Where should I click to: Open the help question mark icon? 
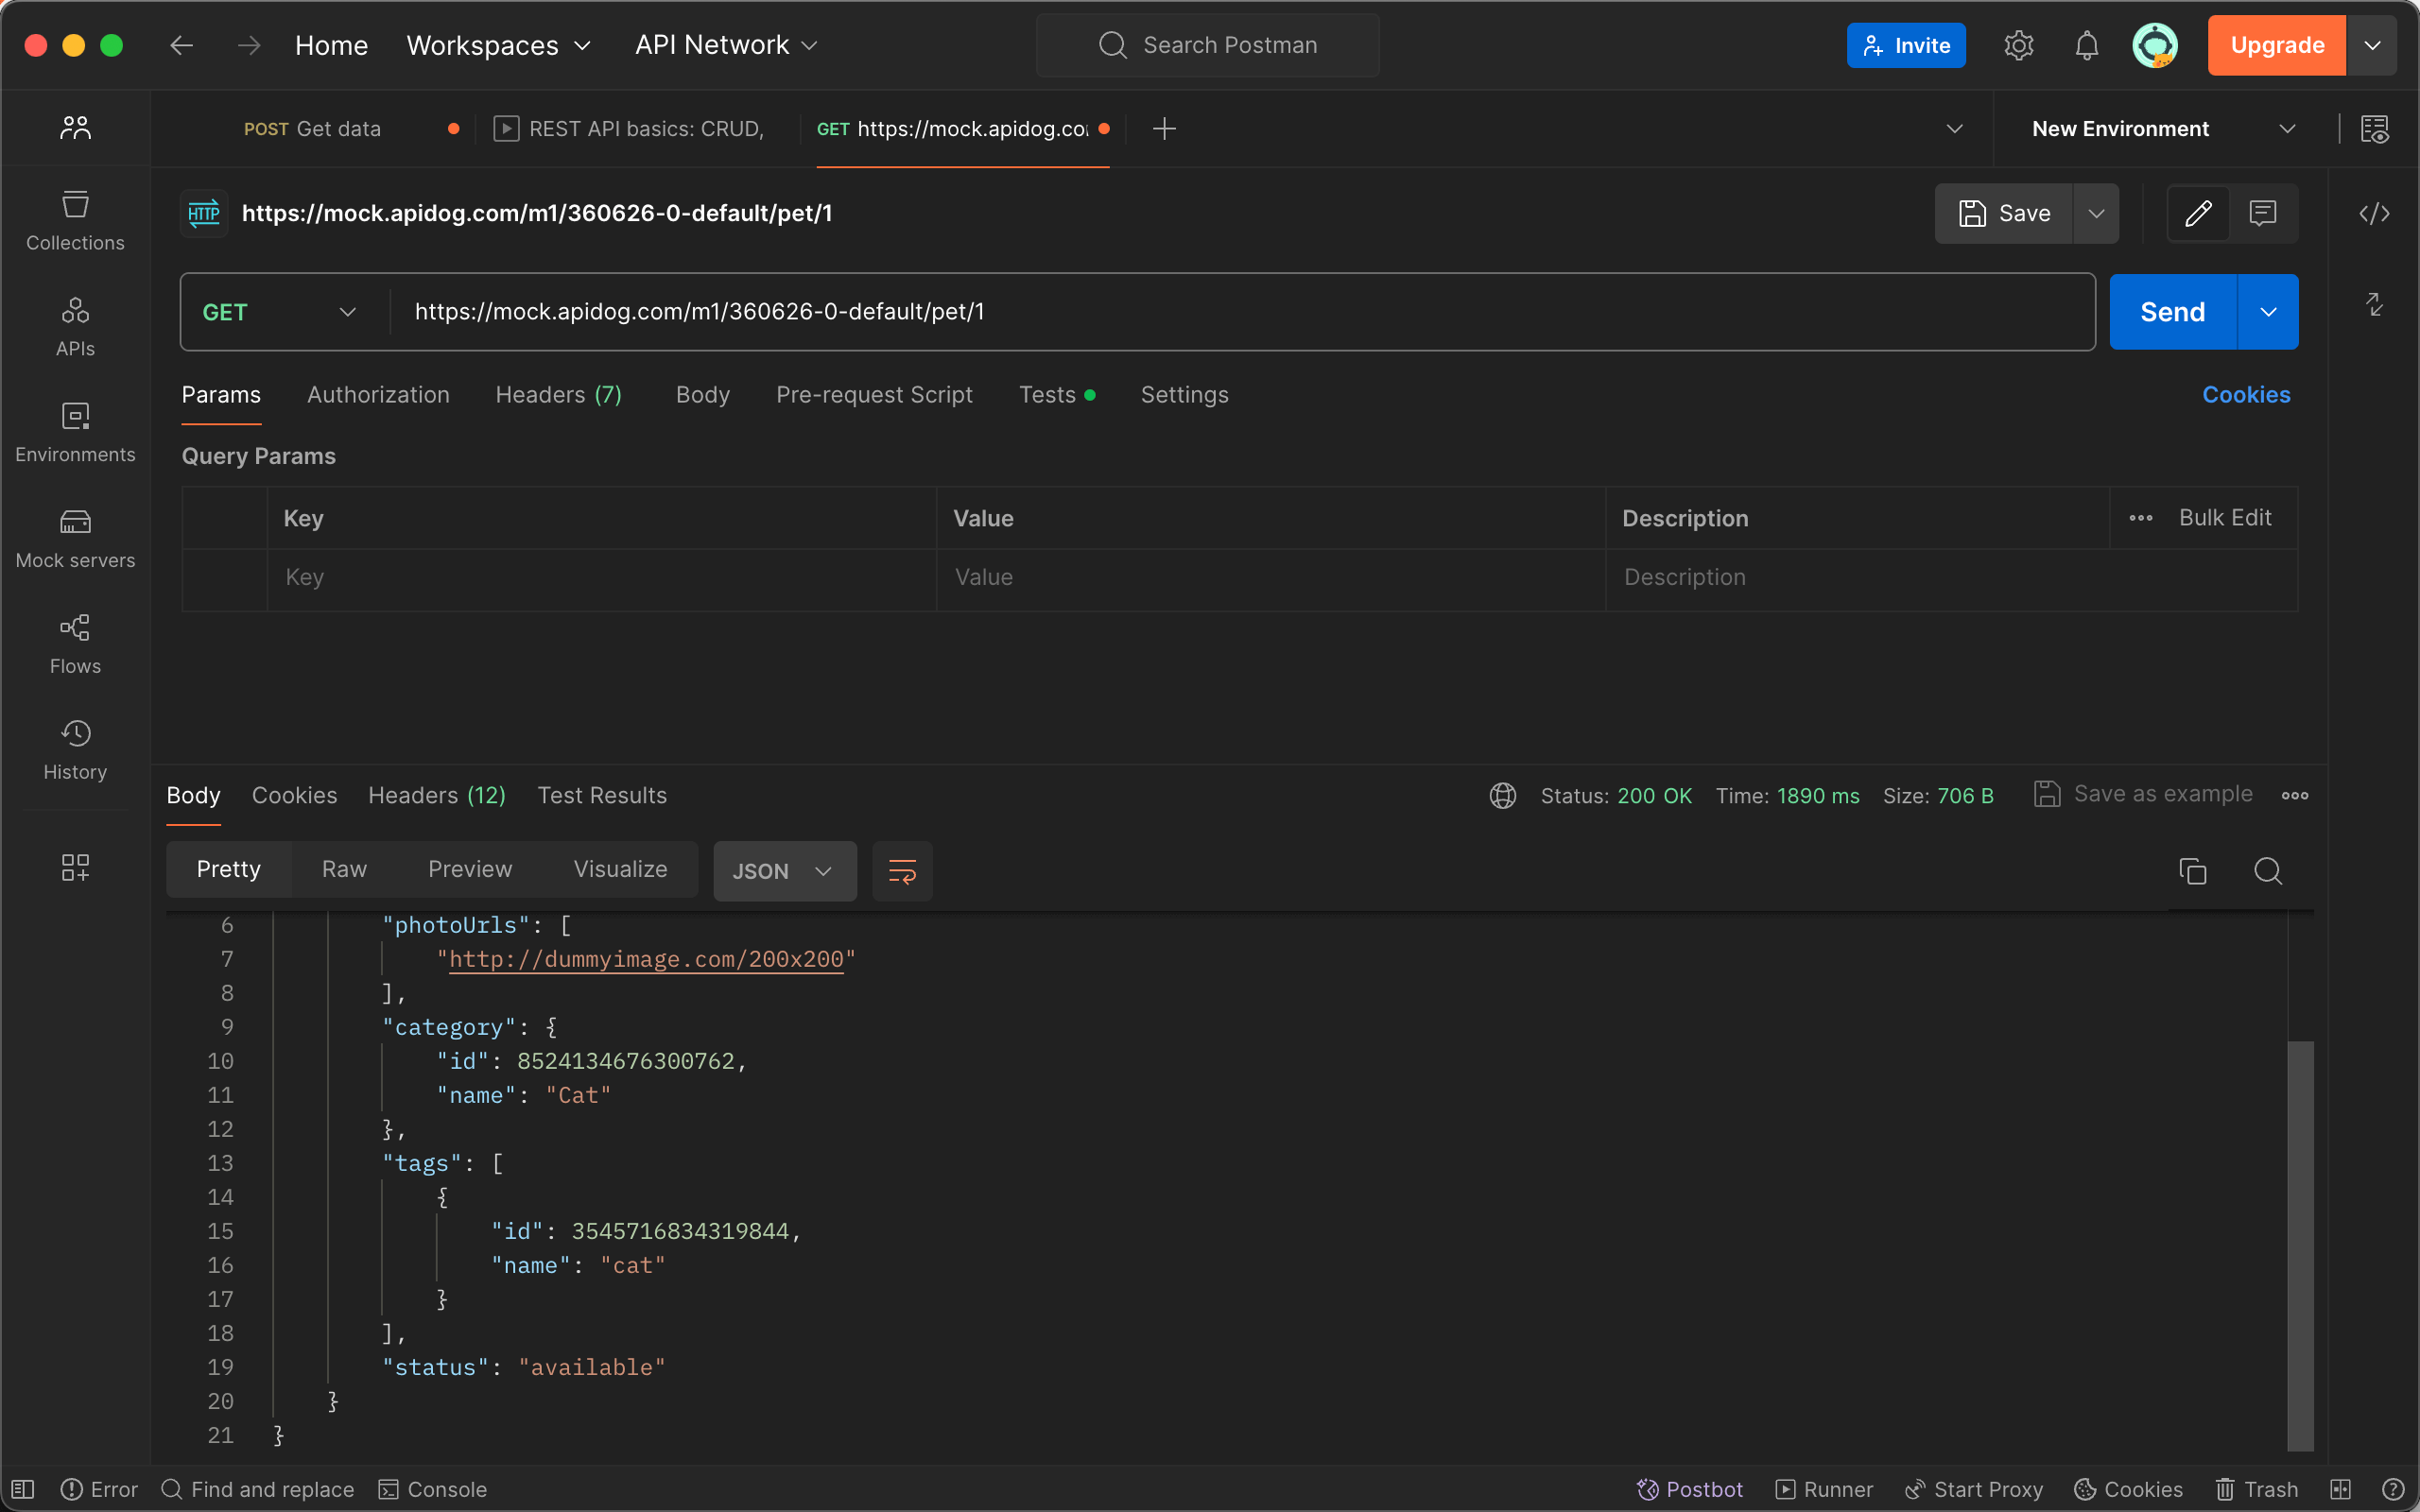point(2393,1489)
